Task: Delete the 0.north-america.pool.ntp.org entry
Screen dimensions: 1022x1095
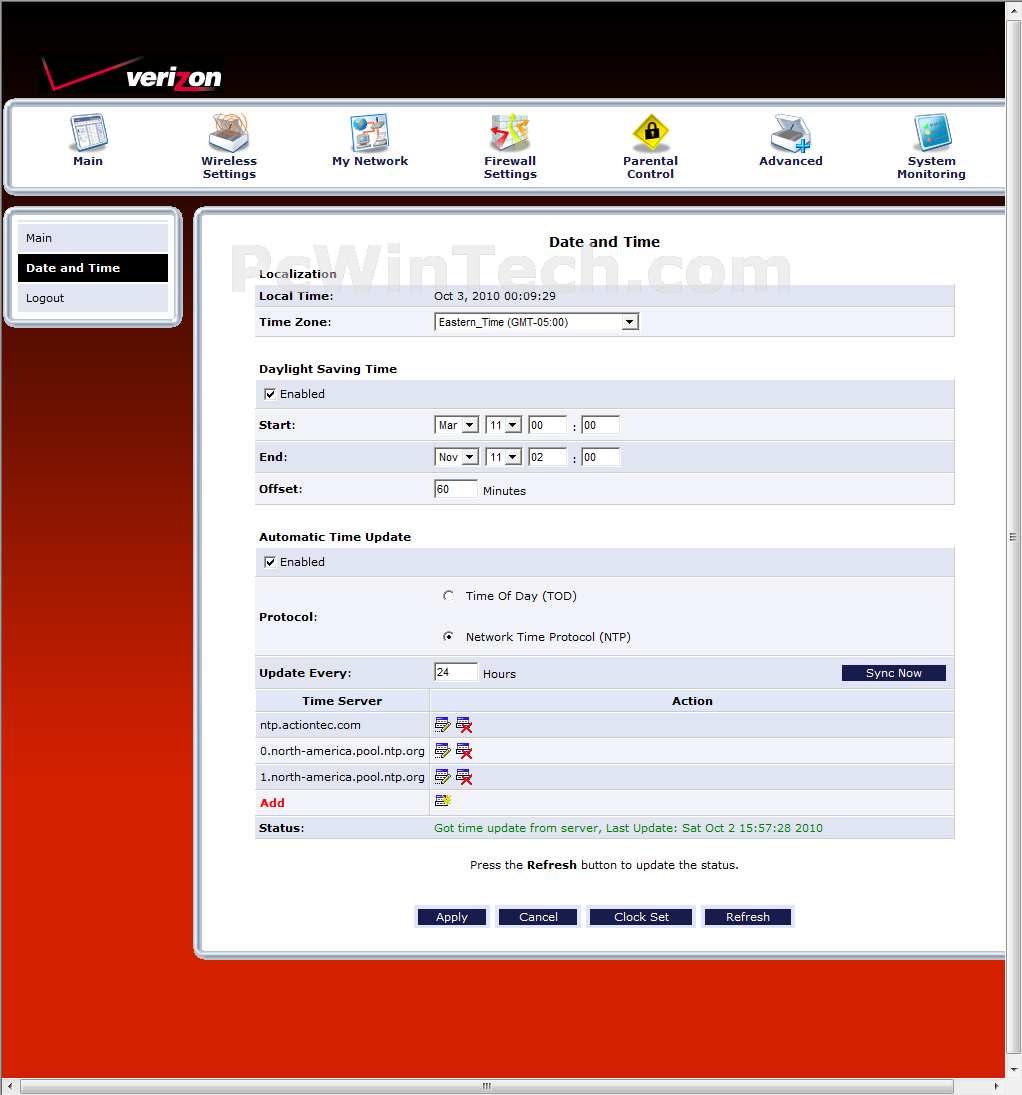Action: (464, 751)
